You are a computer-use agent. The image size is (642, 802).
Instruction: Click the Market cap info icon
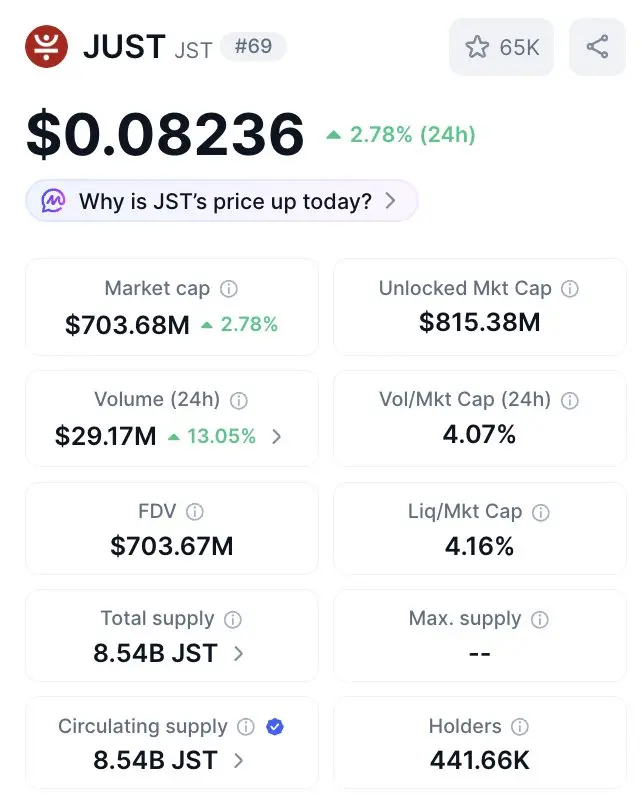pyautogui.click(x=229, y=289)
